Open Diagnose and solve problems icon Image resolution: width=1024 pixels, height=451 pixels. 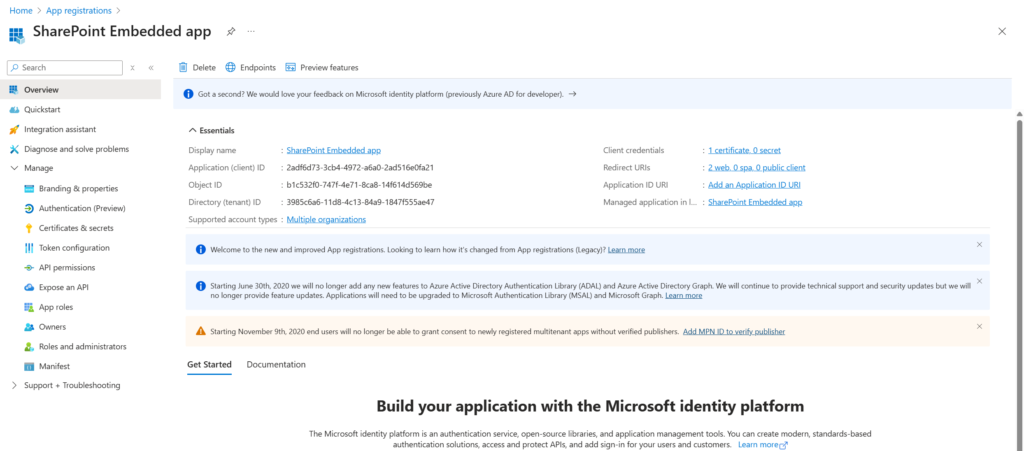(14, 149)
